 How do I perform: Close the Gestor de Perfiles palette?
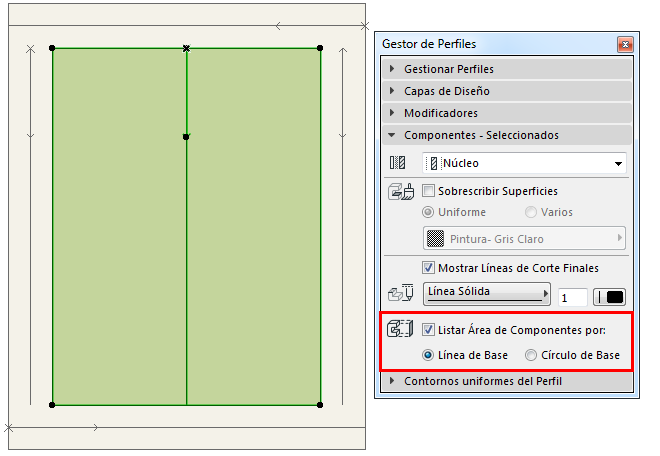click(x=625, y=44)
